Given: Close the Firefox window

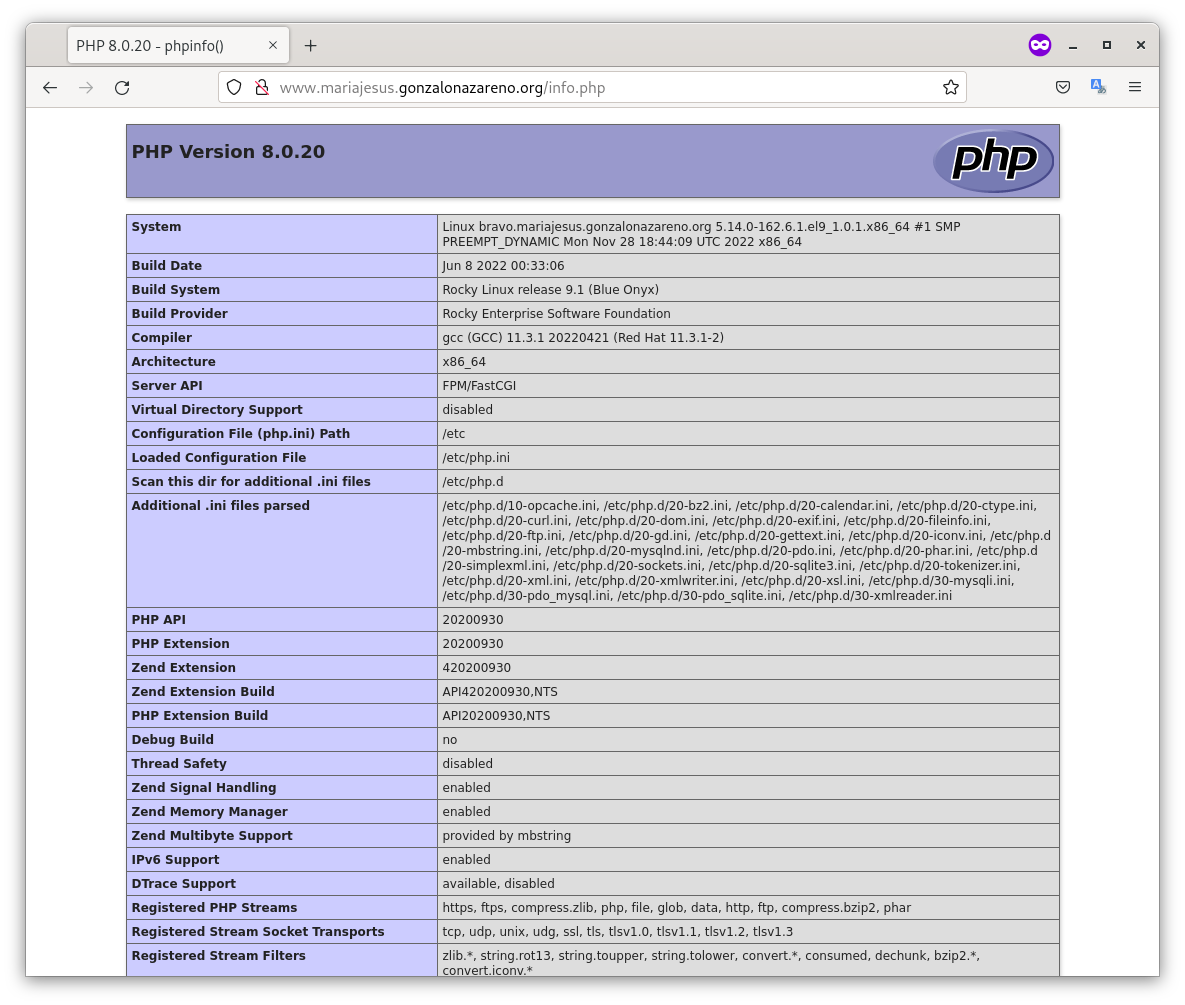Looking at the screenshot, I should click(x=1140, y=46).
